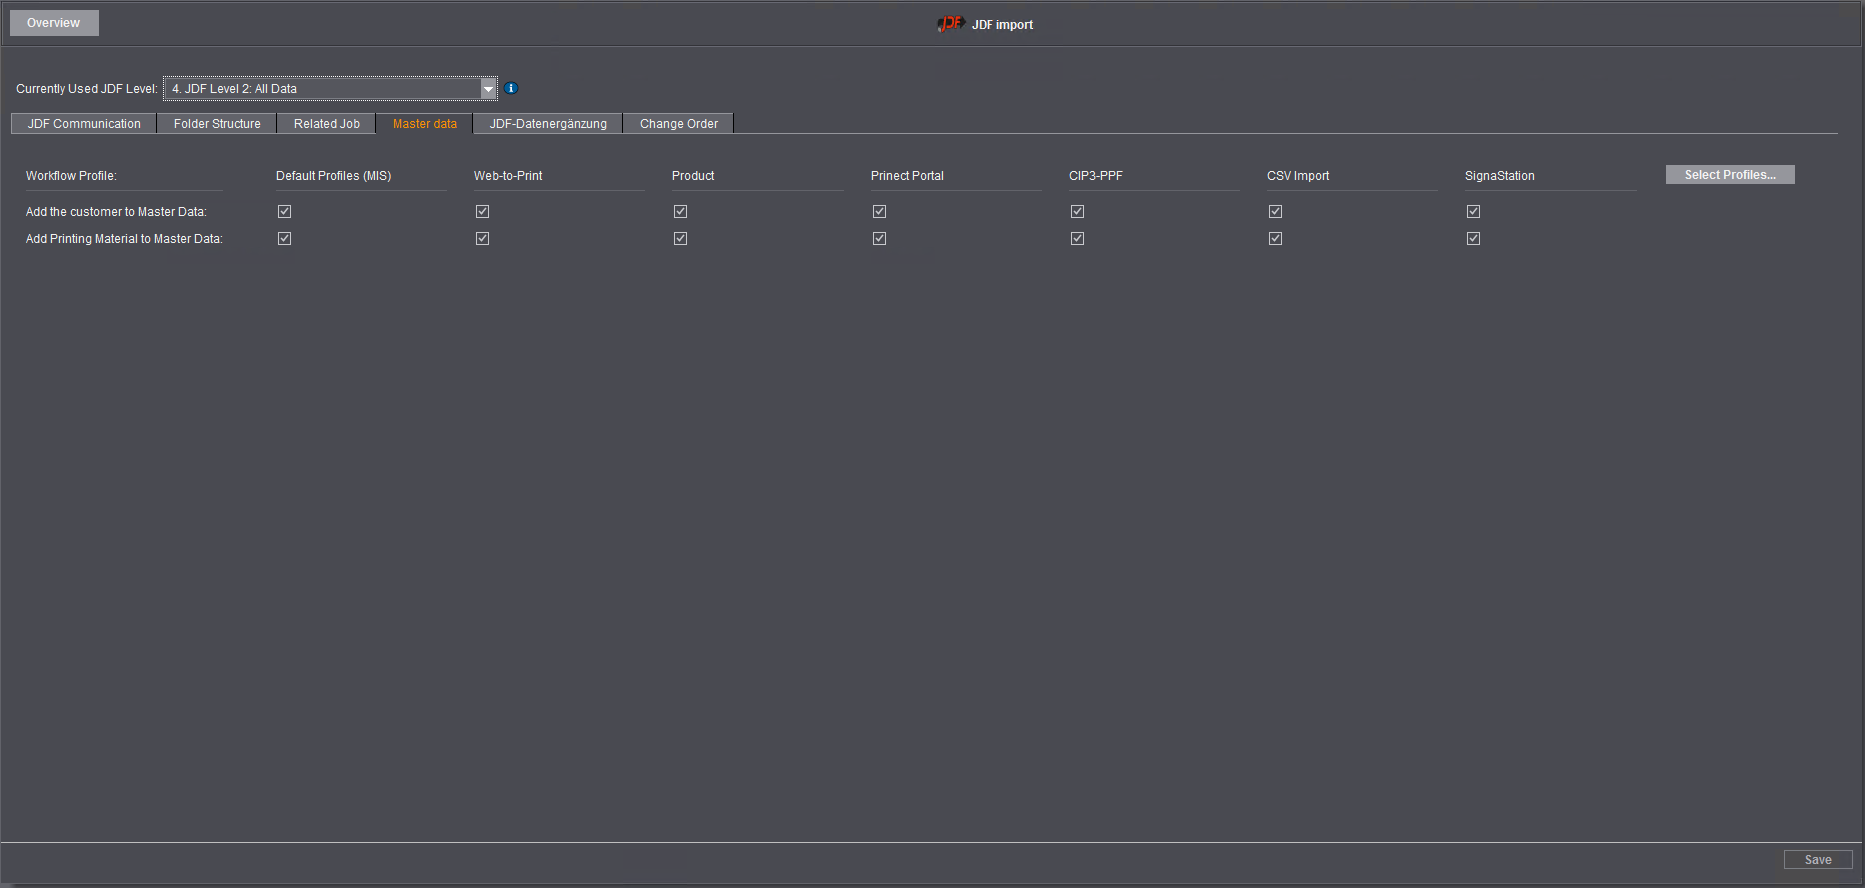Uncheck Add Printing Material for CSV Import
The height and width of the screenshot is (888, 1865).
point(1276,239)
